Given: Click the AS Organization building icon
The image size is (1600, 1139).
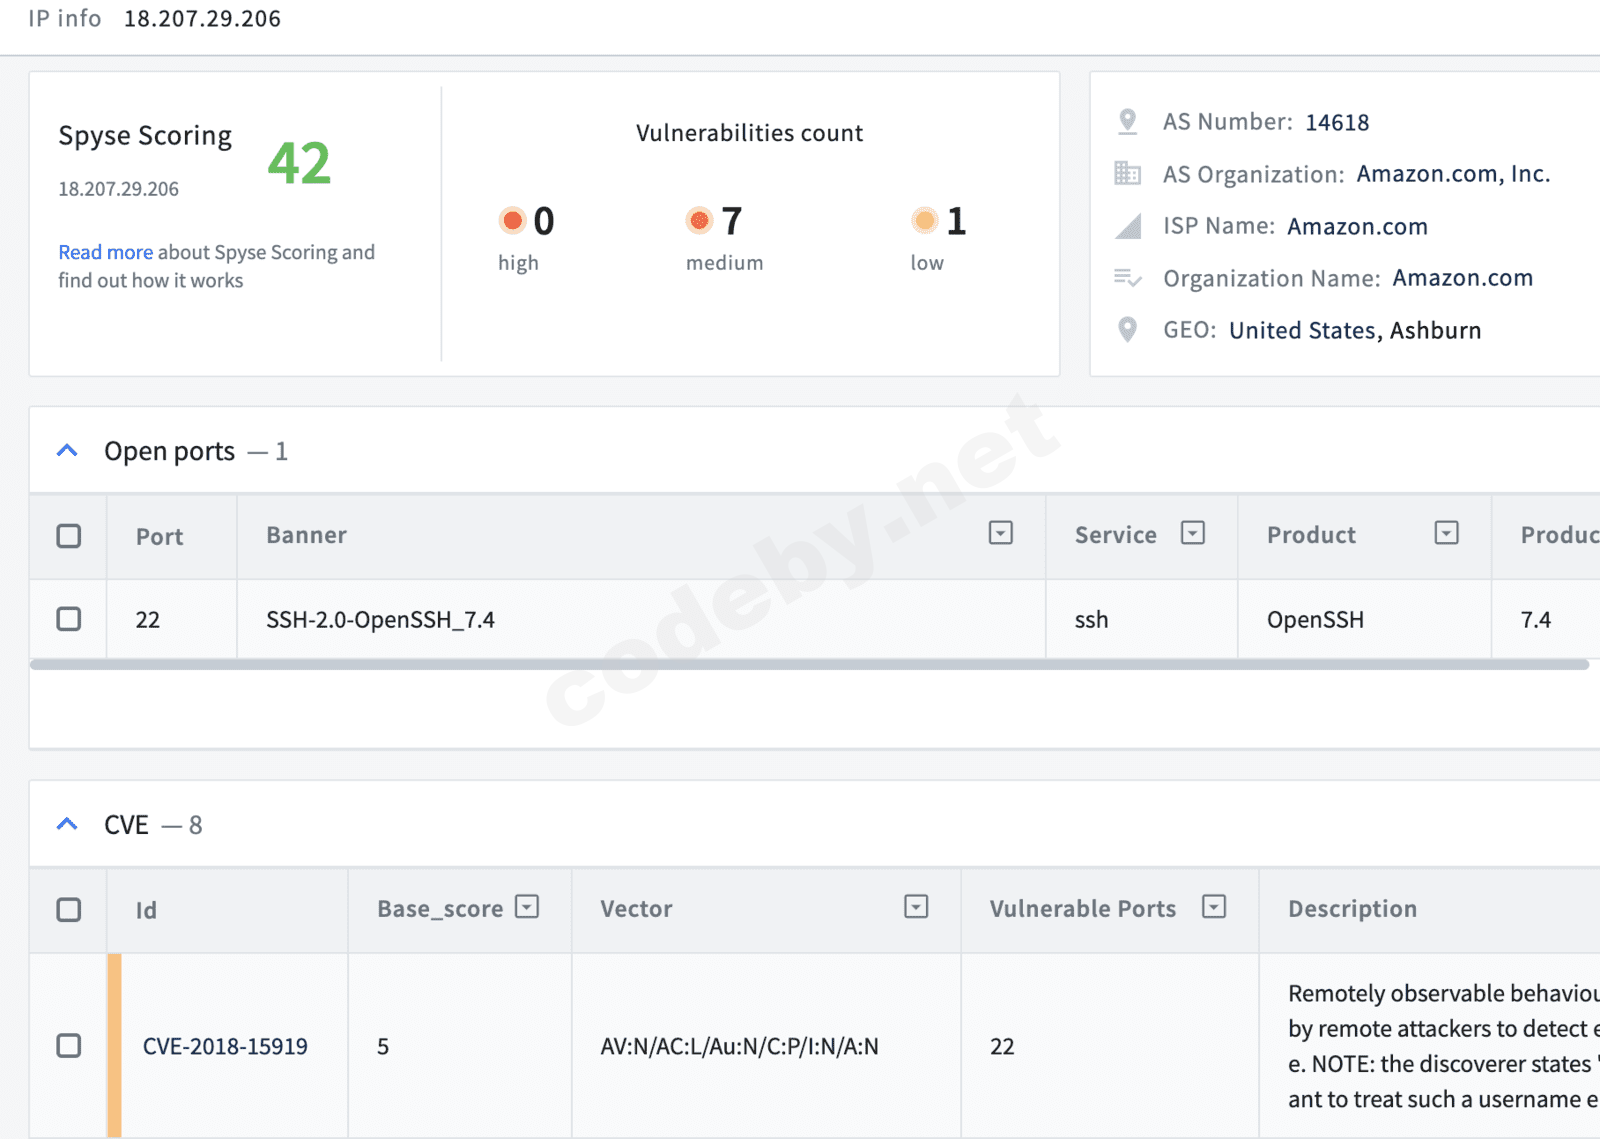Looking at the screenshot, I should pos(1127,174).
